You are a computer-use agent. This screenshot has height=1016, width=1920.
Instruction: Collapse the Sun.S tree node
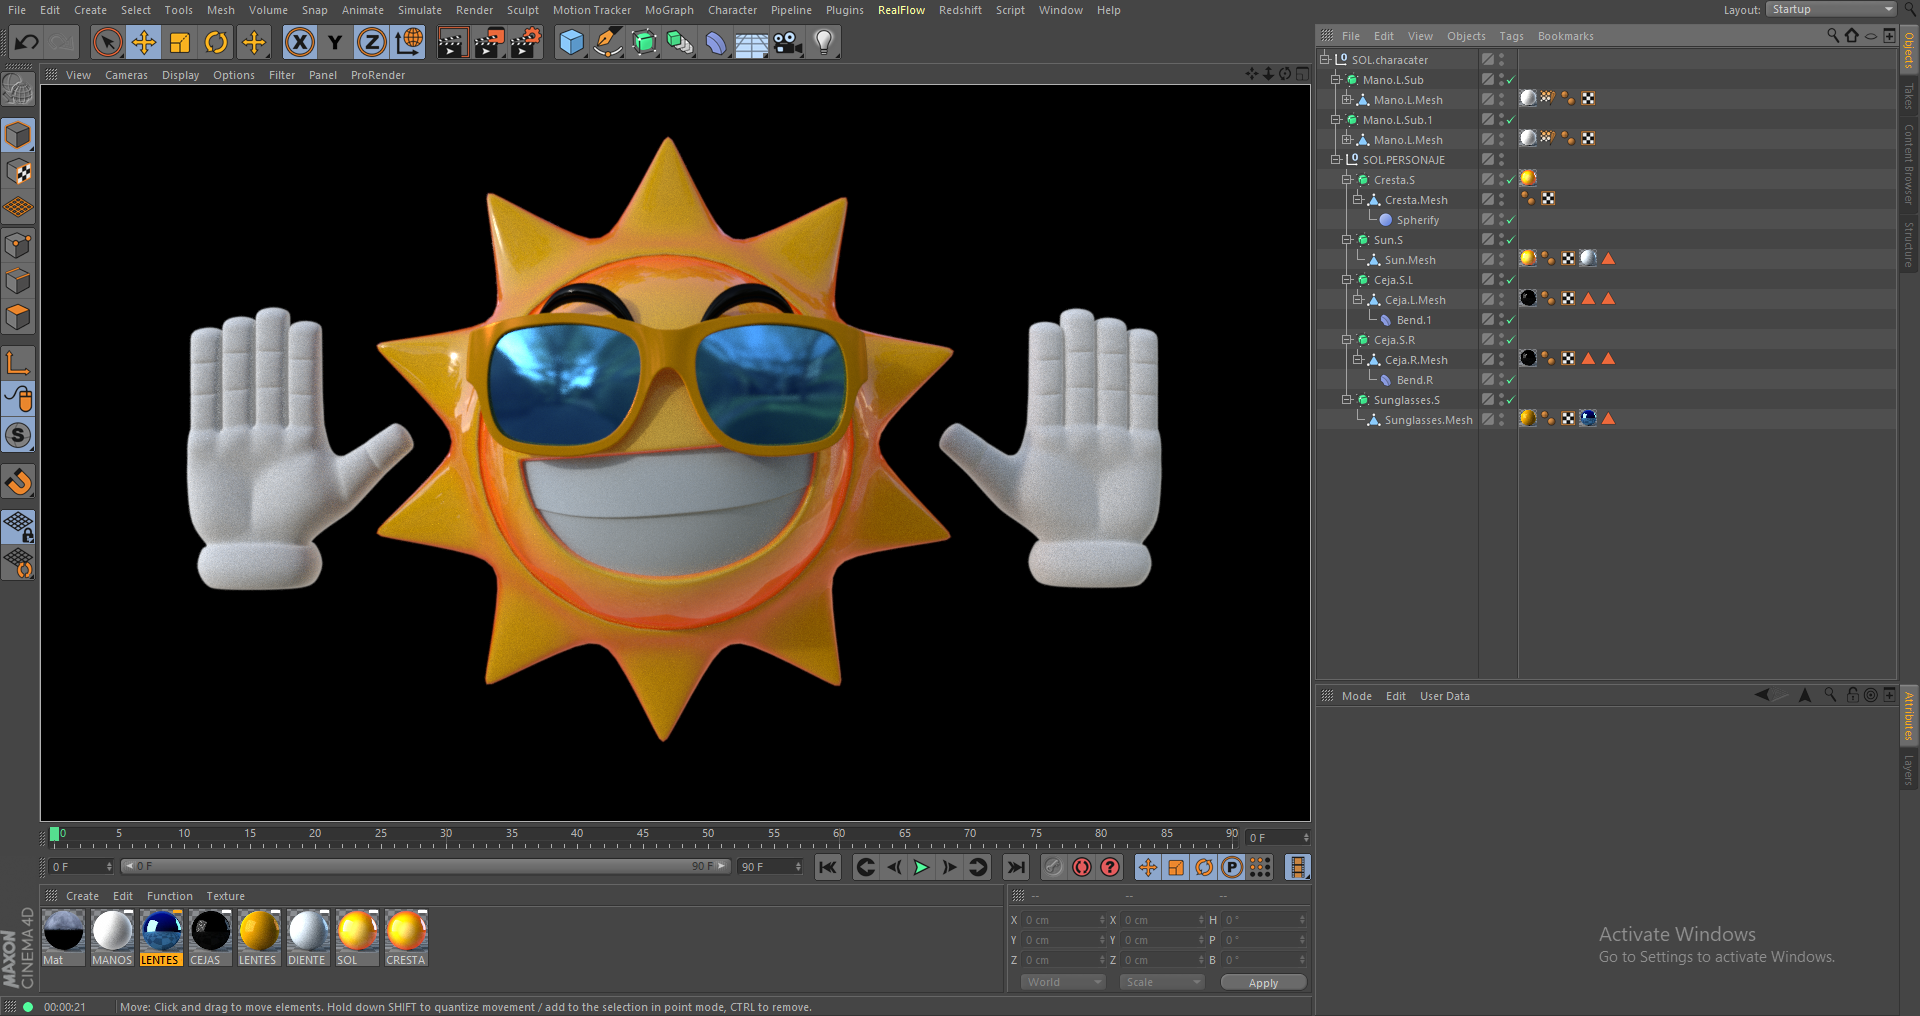[1347, 240]
